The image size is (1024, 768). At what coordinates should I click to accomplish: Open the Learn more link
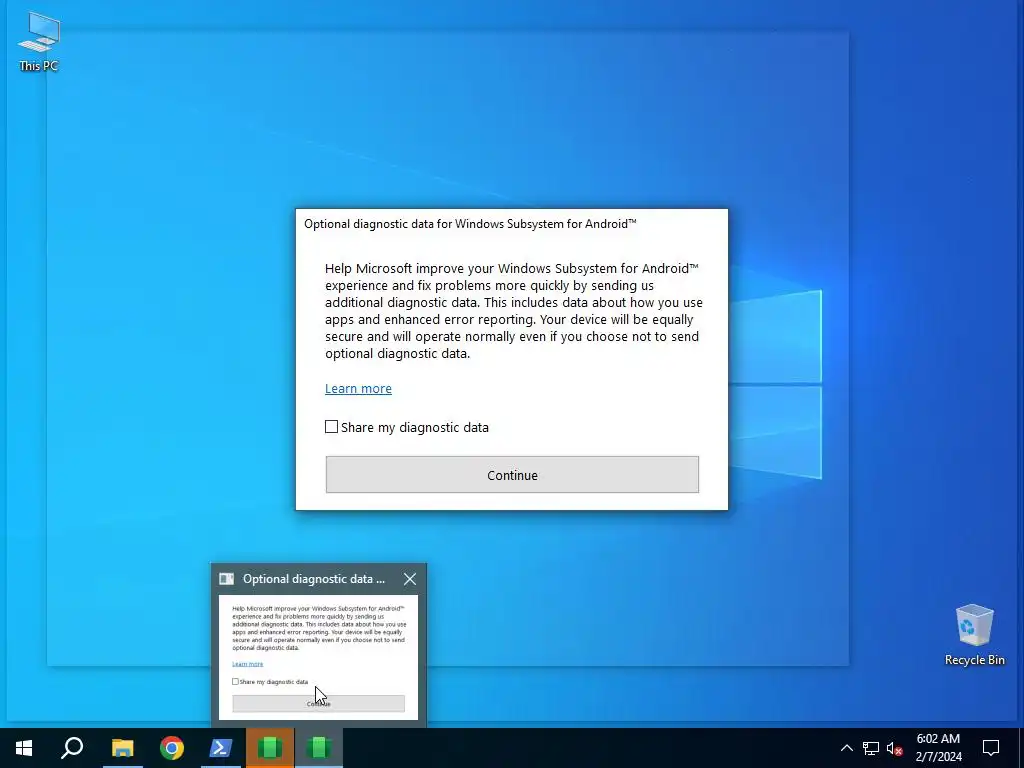[x=359, y=389]
